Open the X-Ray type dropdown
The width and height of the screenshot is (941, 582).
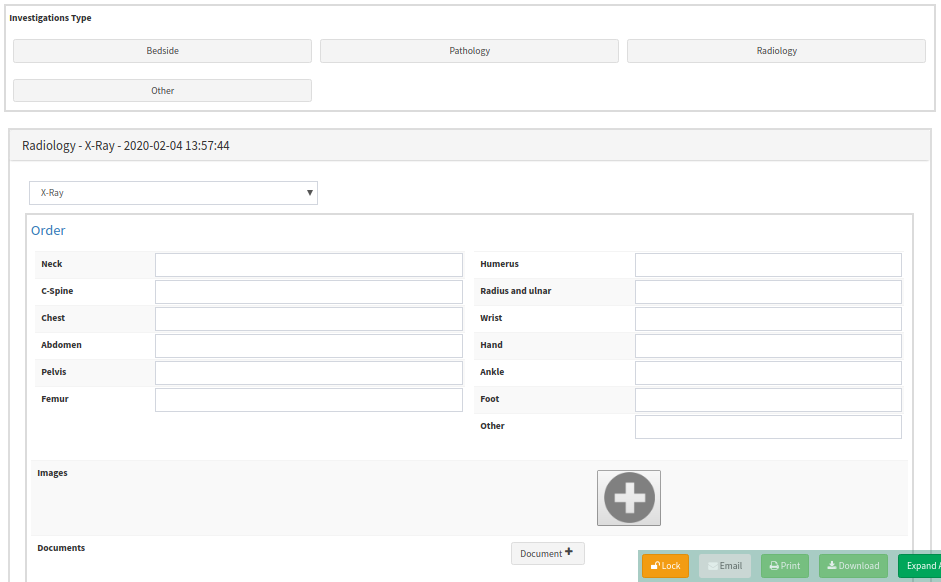[173, 193]
